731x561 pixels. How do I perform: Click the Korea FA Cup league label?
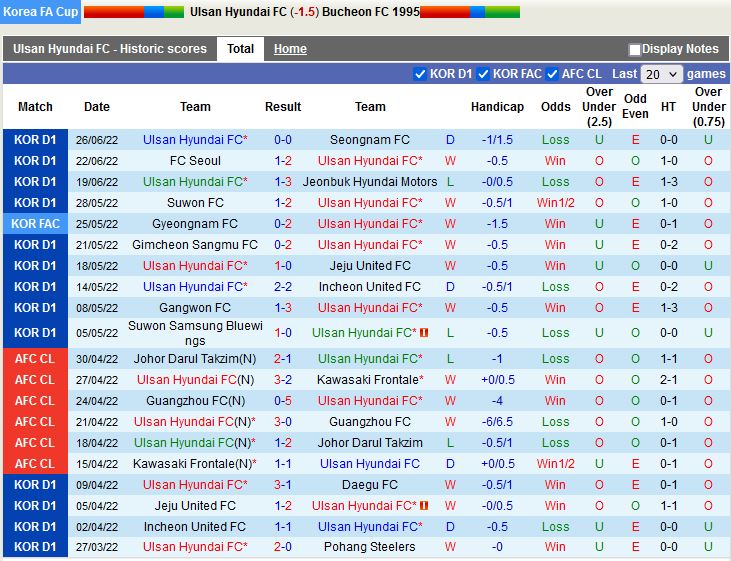41,12
